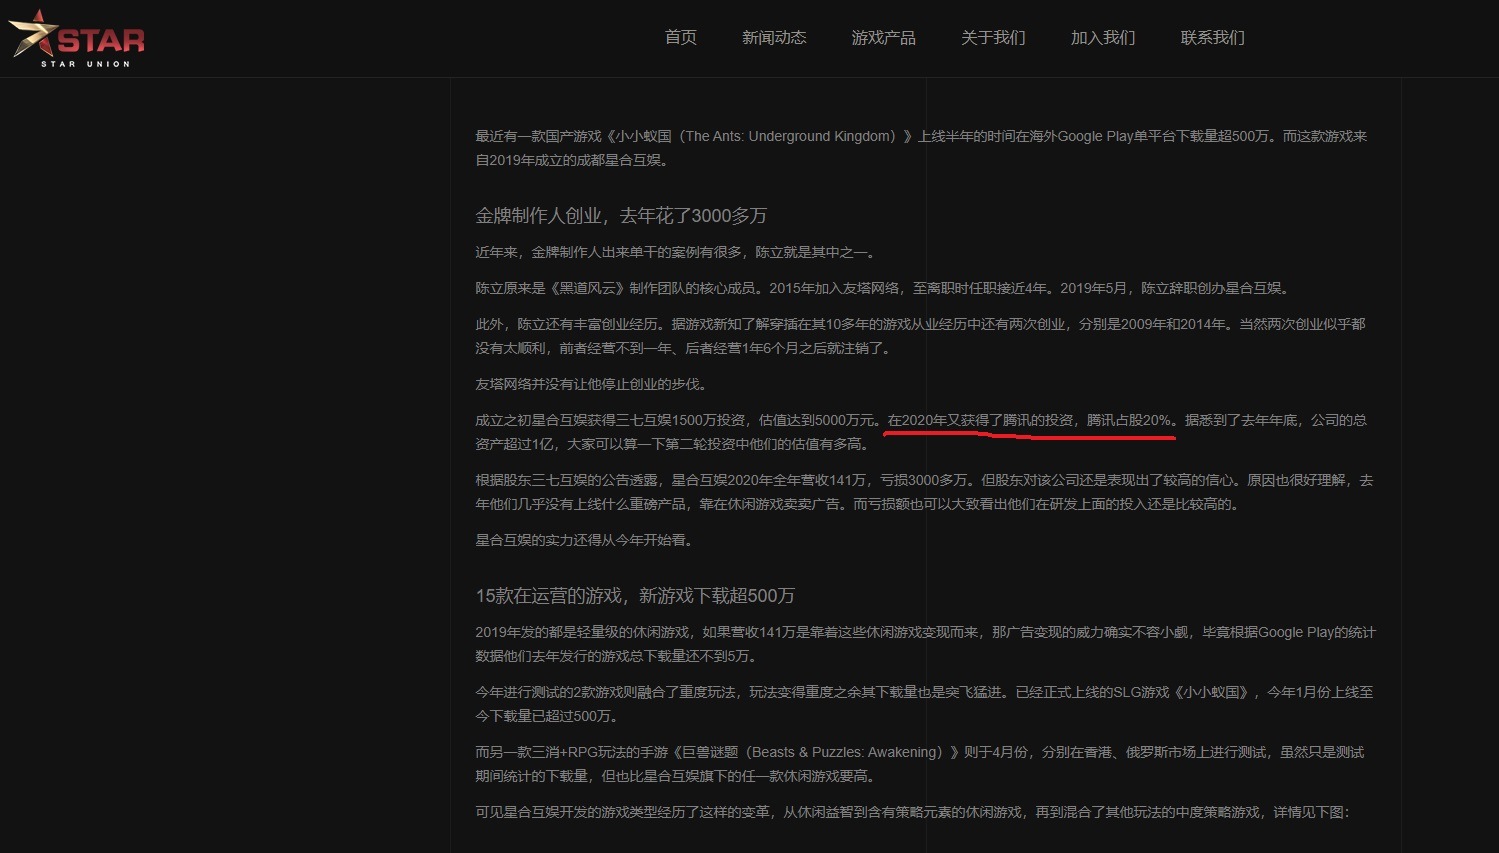Viewport: 1499px width, 853px height.
Task: Click the Star Union logo
Action: (x=77, y=39)
